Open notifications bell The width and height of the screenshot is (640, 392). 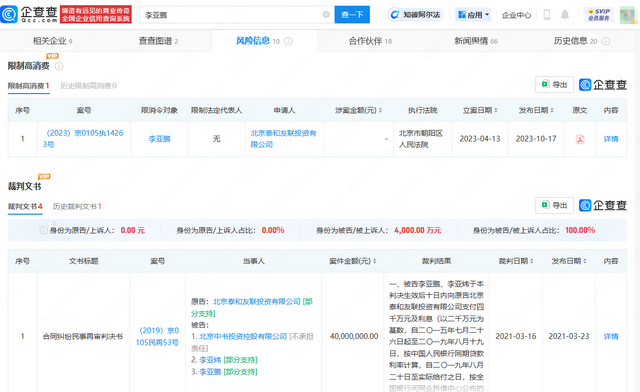pyautogui.click(x=565, y=15)
